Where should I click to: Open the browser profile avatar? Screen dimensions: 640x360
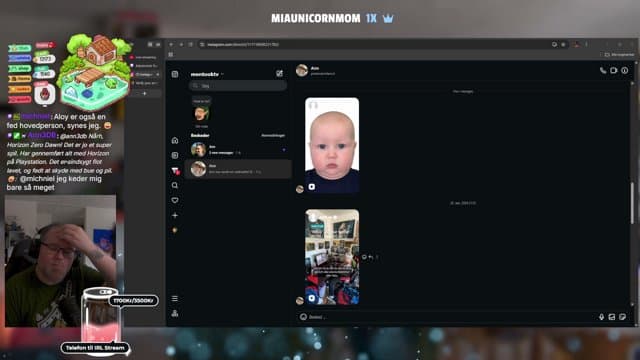[x=576, y=44]
